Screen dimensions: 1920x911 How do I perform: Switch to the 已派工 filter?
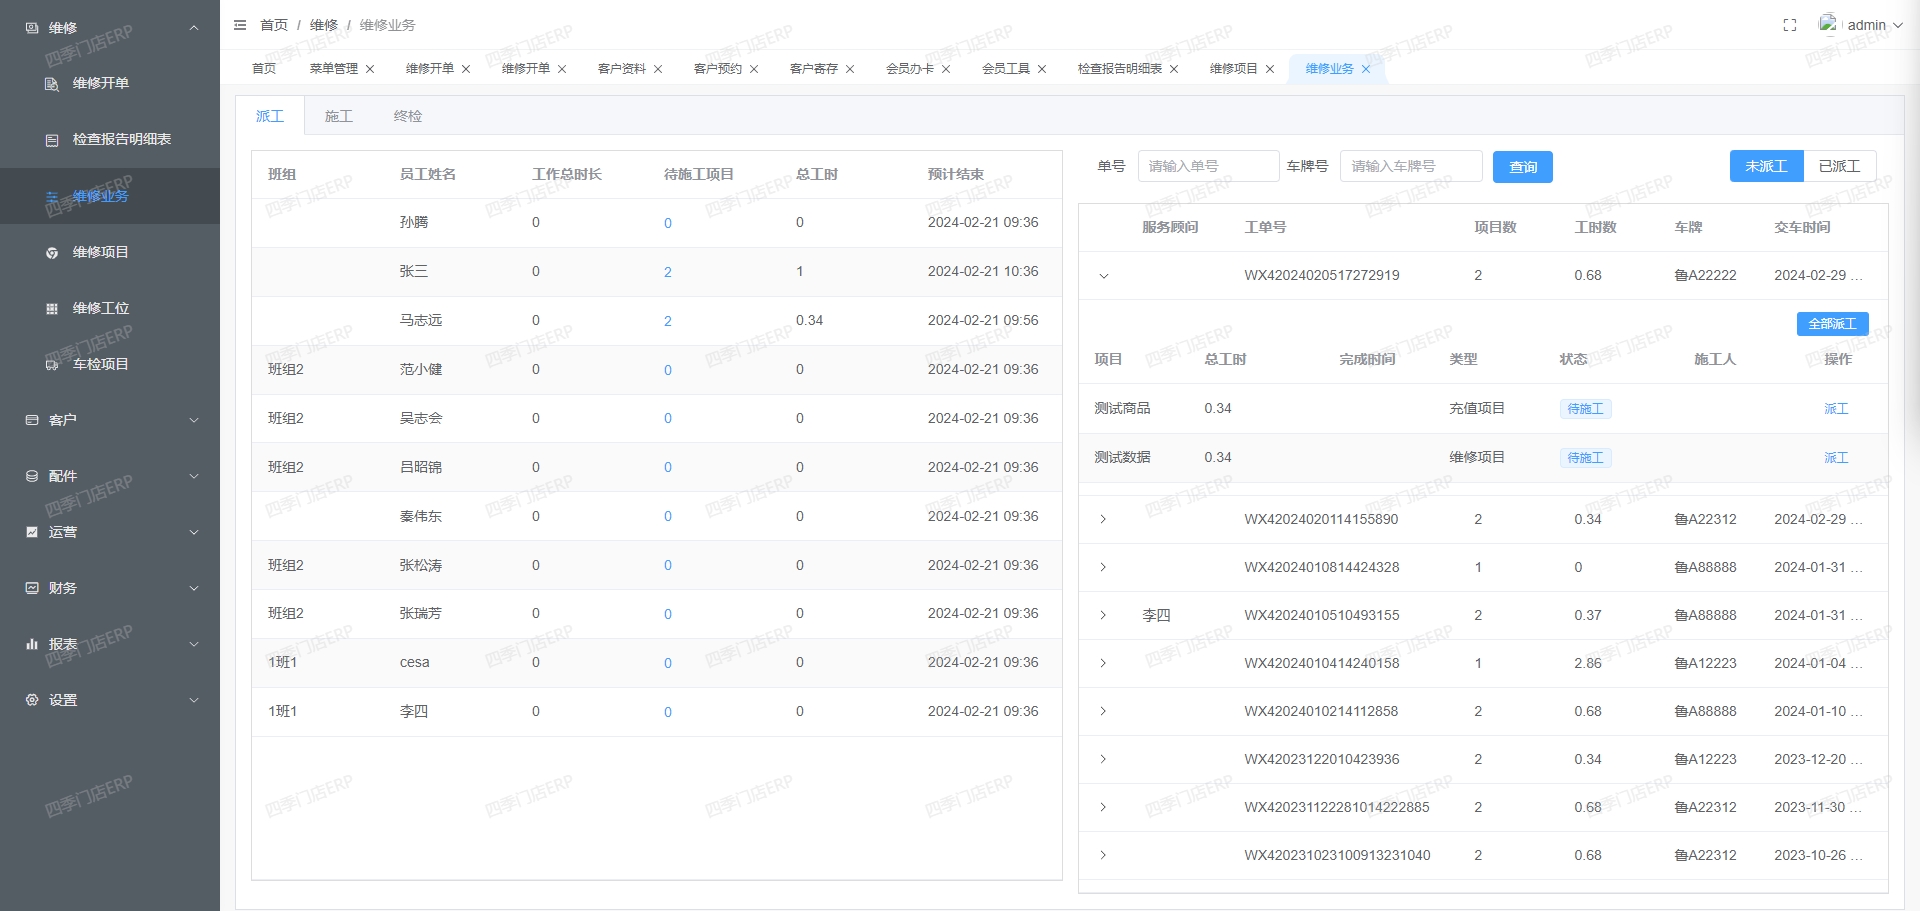tap(1839, 166)
